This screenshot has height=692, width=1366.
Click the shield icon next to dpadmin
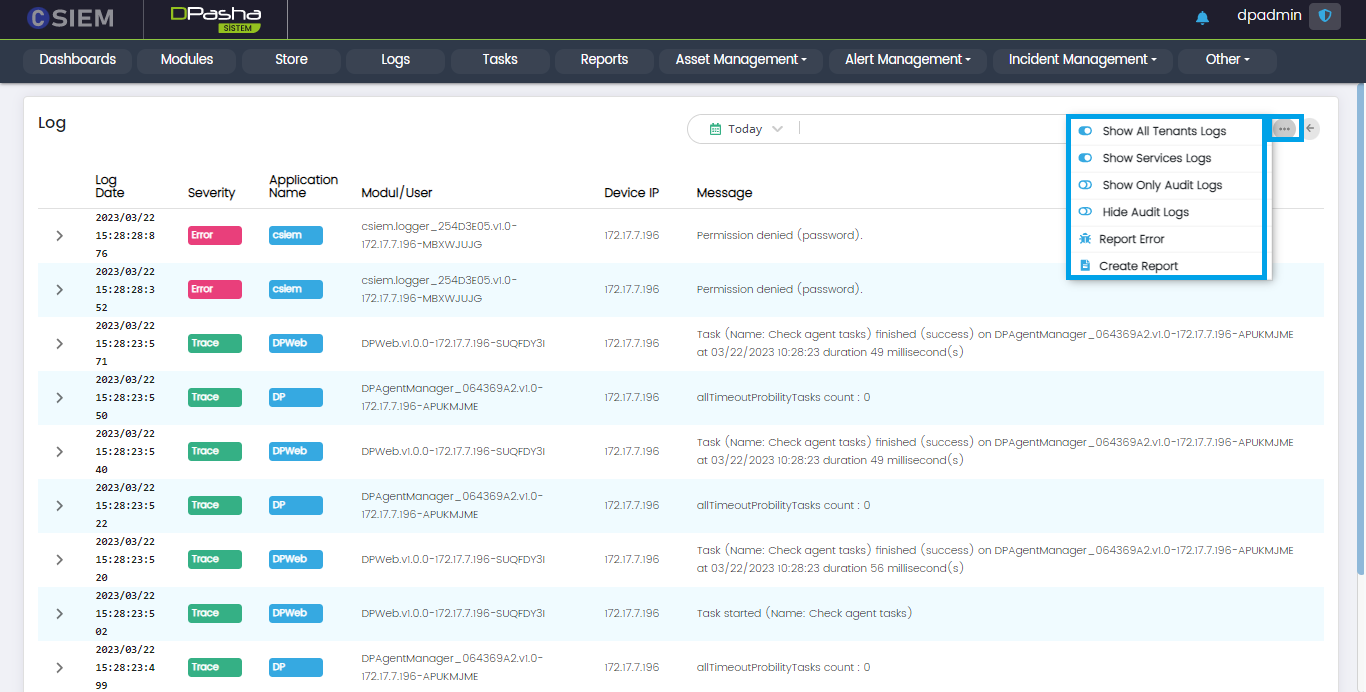point(1325,16)
